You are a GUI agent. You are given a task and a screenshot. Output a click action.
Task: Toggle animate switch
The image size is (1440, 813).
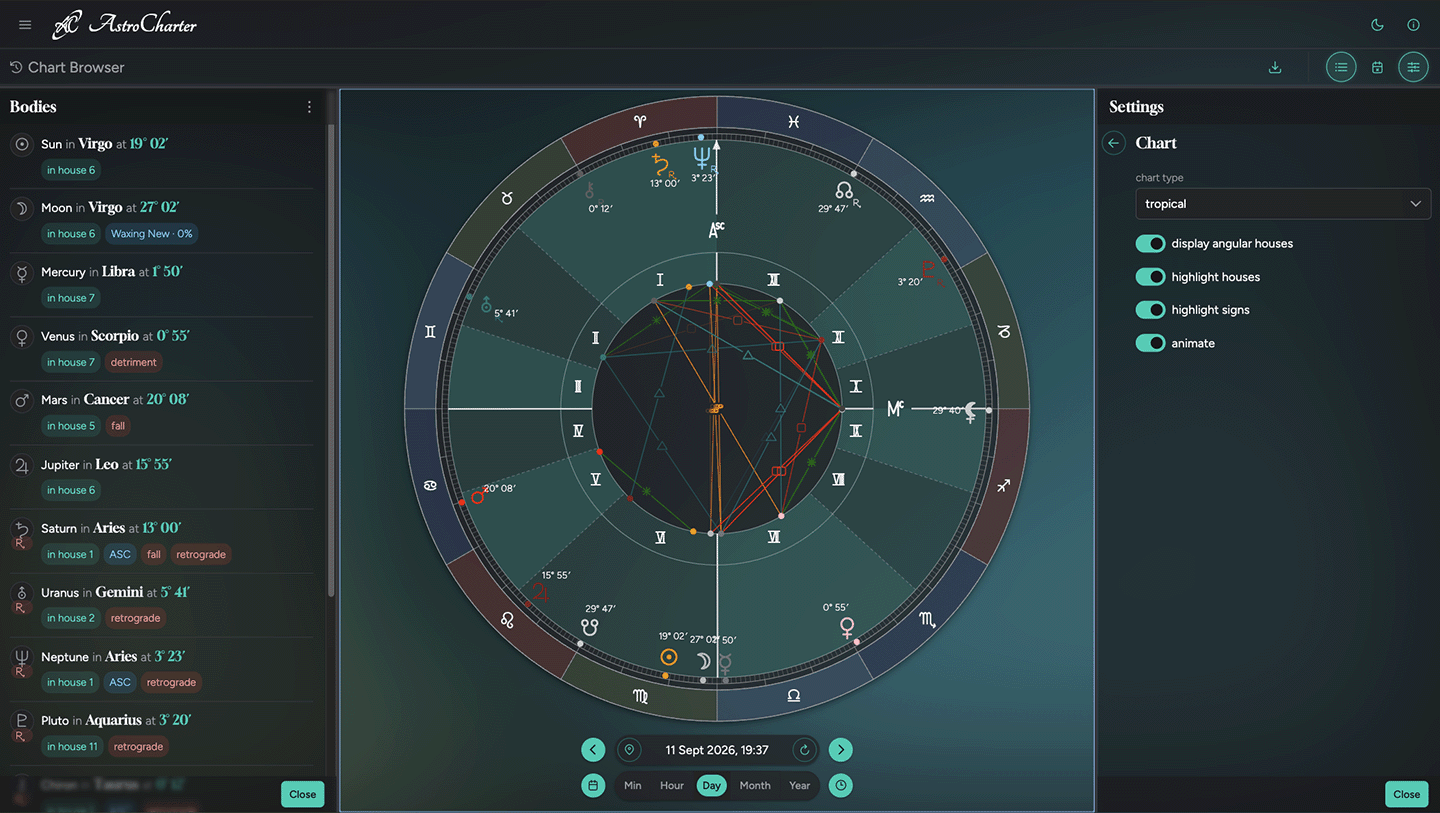click(1151, 343)
